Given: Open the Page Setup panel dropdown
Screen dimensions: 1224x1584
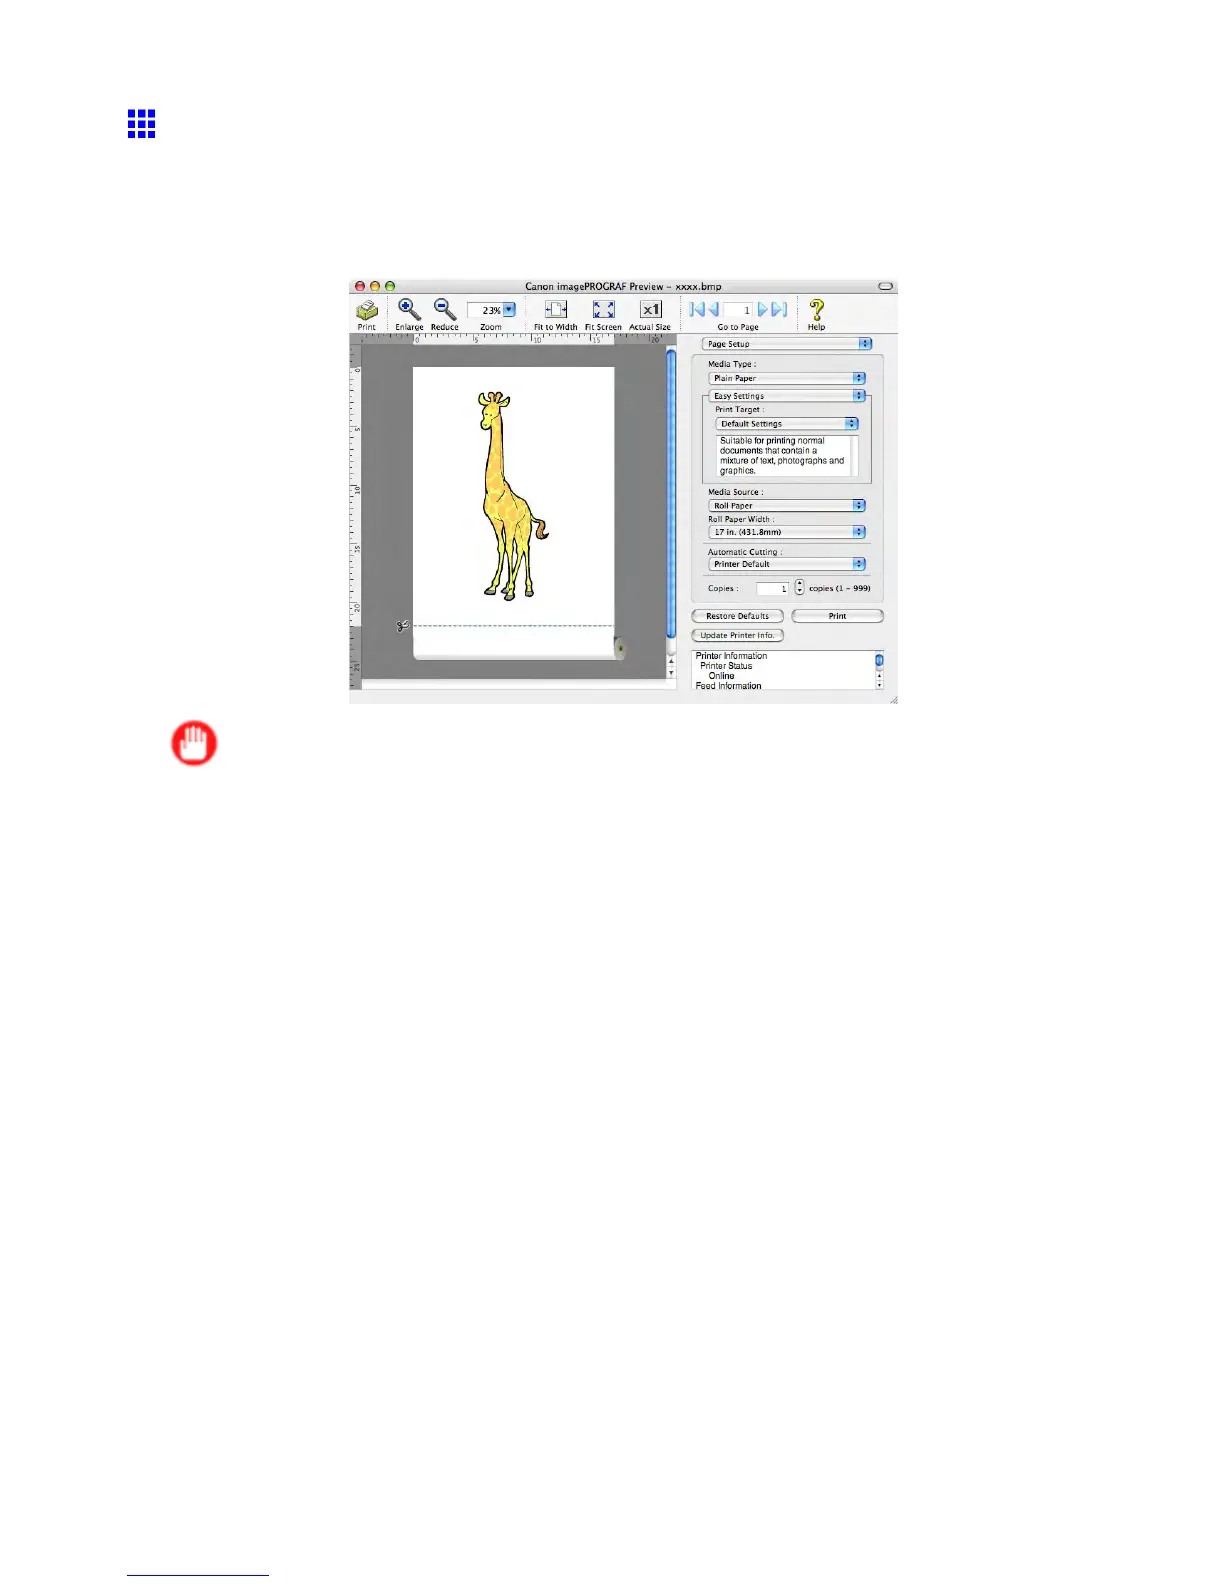Looking at the screenshot, I should [x=787, y=344].
